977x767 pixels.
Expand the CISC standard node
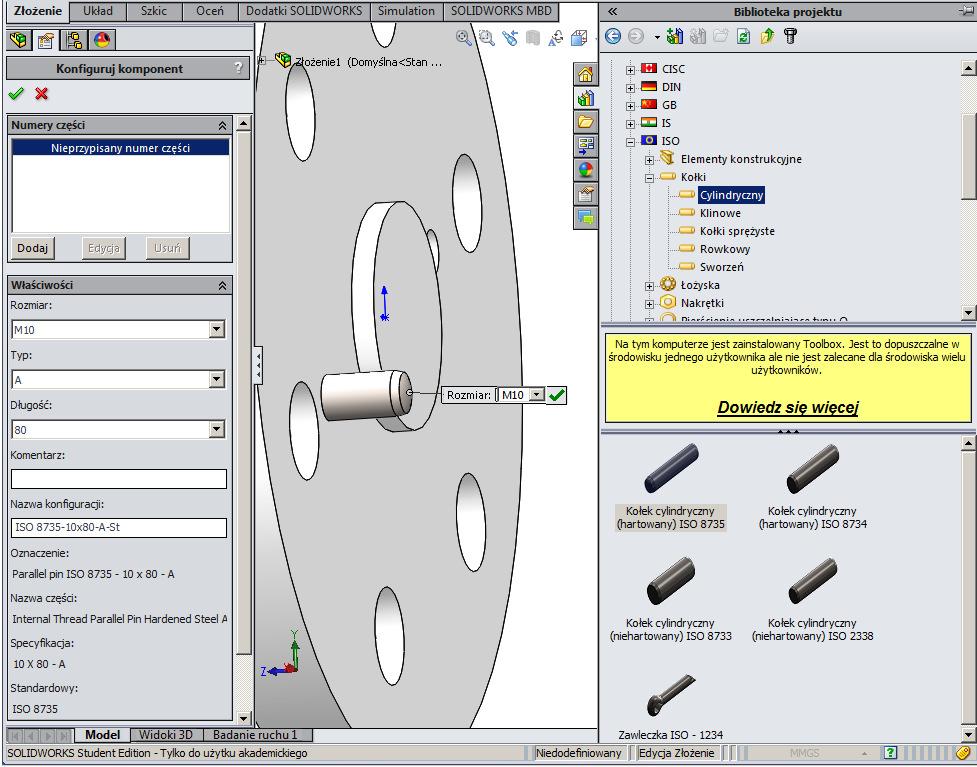tap(631, 70)
